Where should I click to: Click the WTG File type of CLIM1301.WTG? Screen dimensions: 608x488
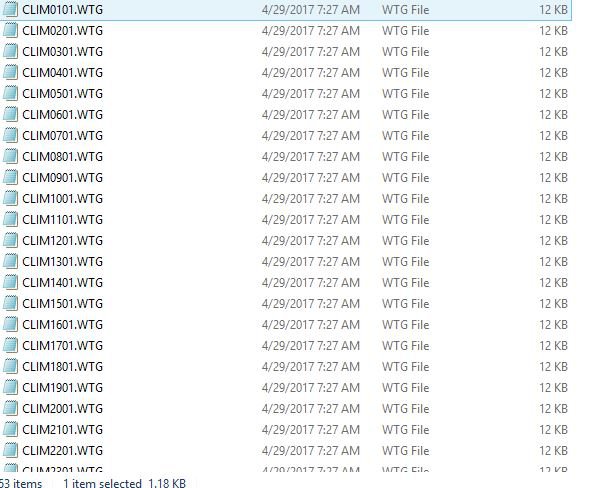click(406, 262)
